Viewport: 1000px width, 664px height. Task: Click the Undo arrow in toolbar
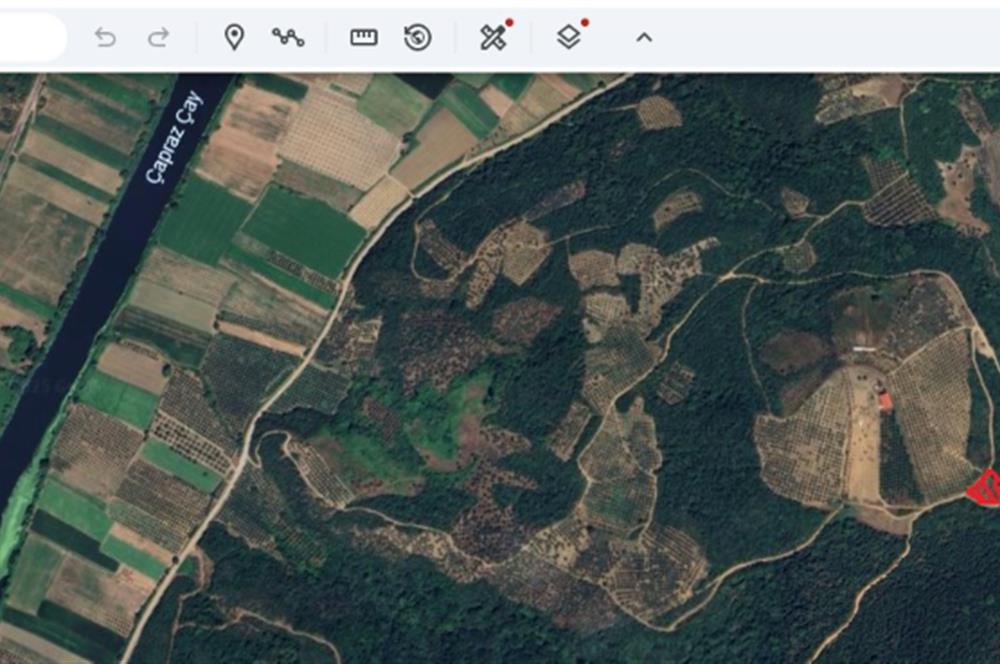pyautogui.click(x=105, y=38)
